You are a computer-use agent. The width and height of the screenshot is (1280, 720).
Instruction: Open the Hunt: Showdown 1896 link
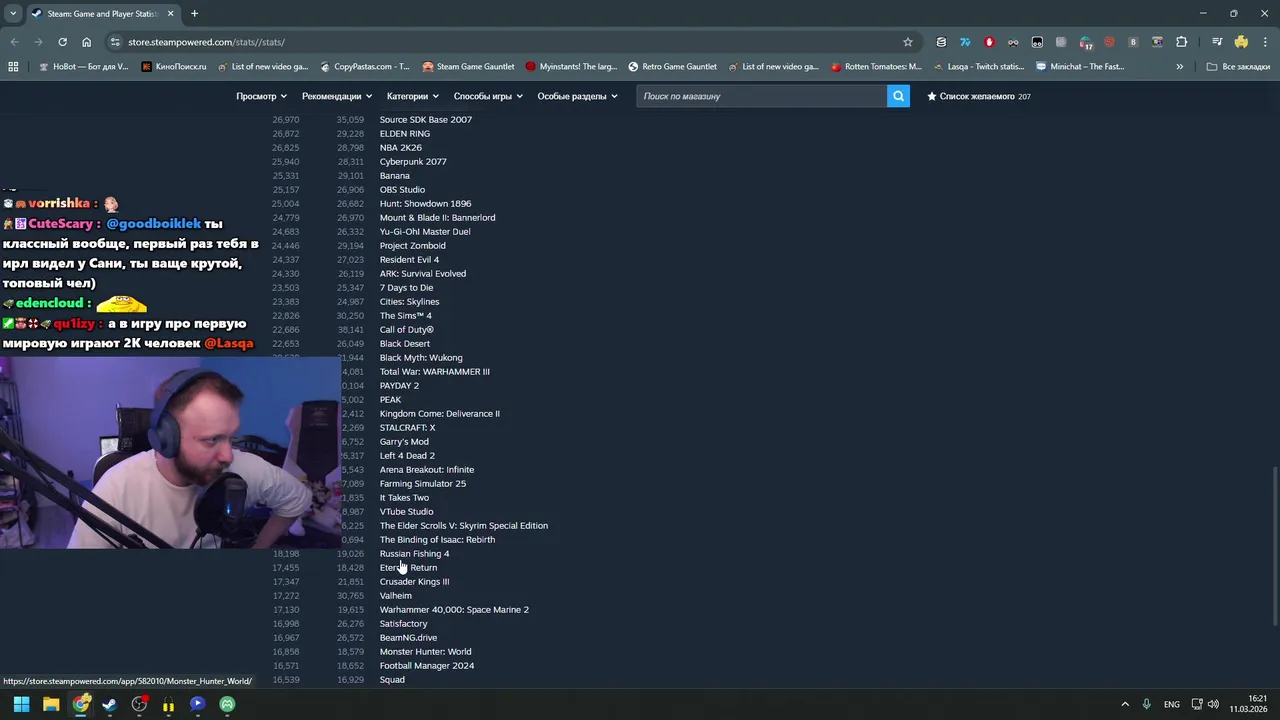[x=425, y=203]
